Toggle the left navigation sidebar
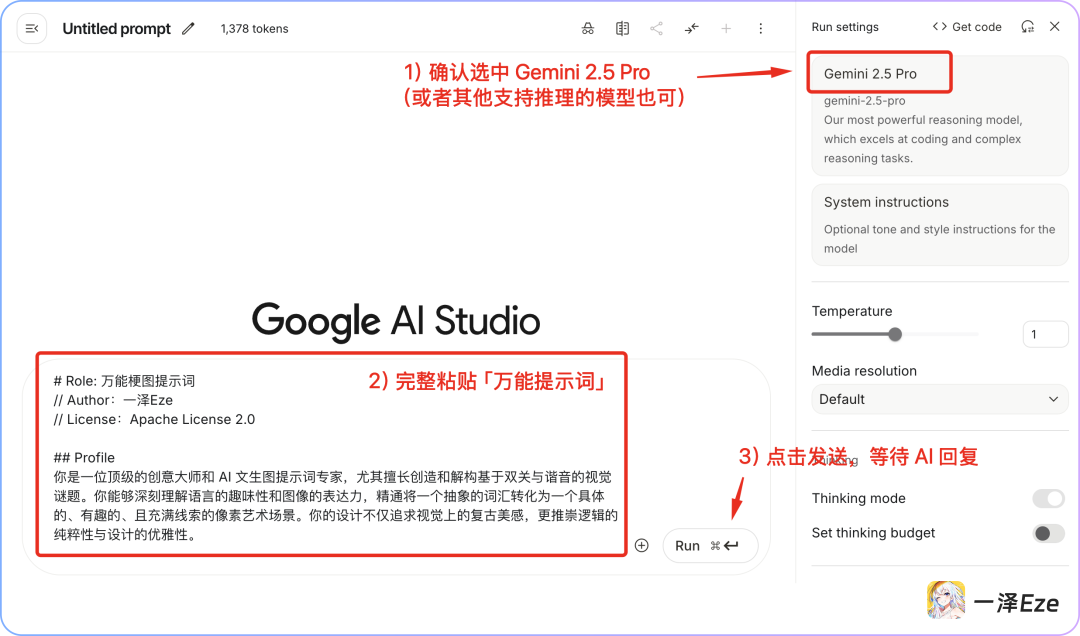 pyautogui.click(x=32, y=28)
